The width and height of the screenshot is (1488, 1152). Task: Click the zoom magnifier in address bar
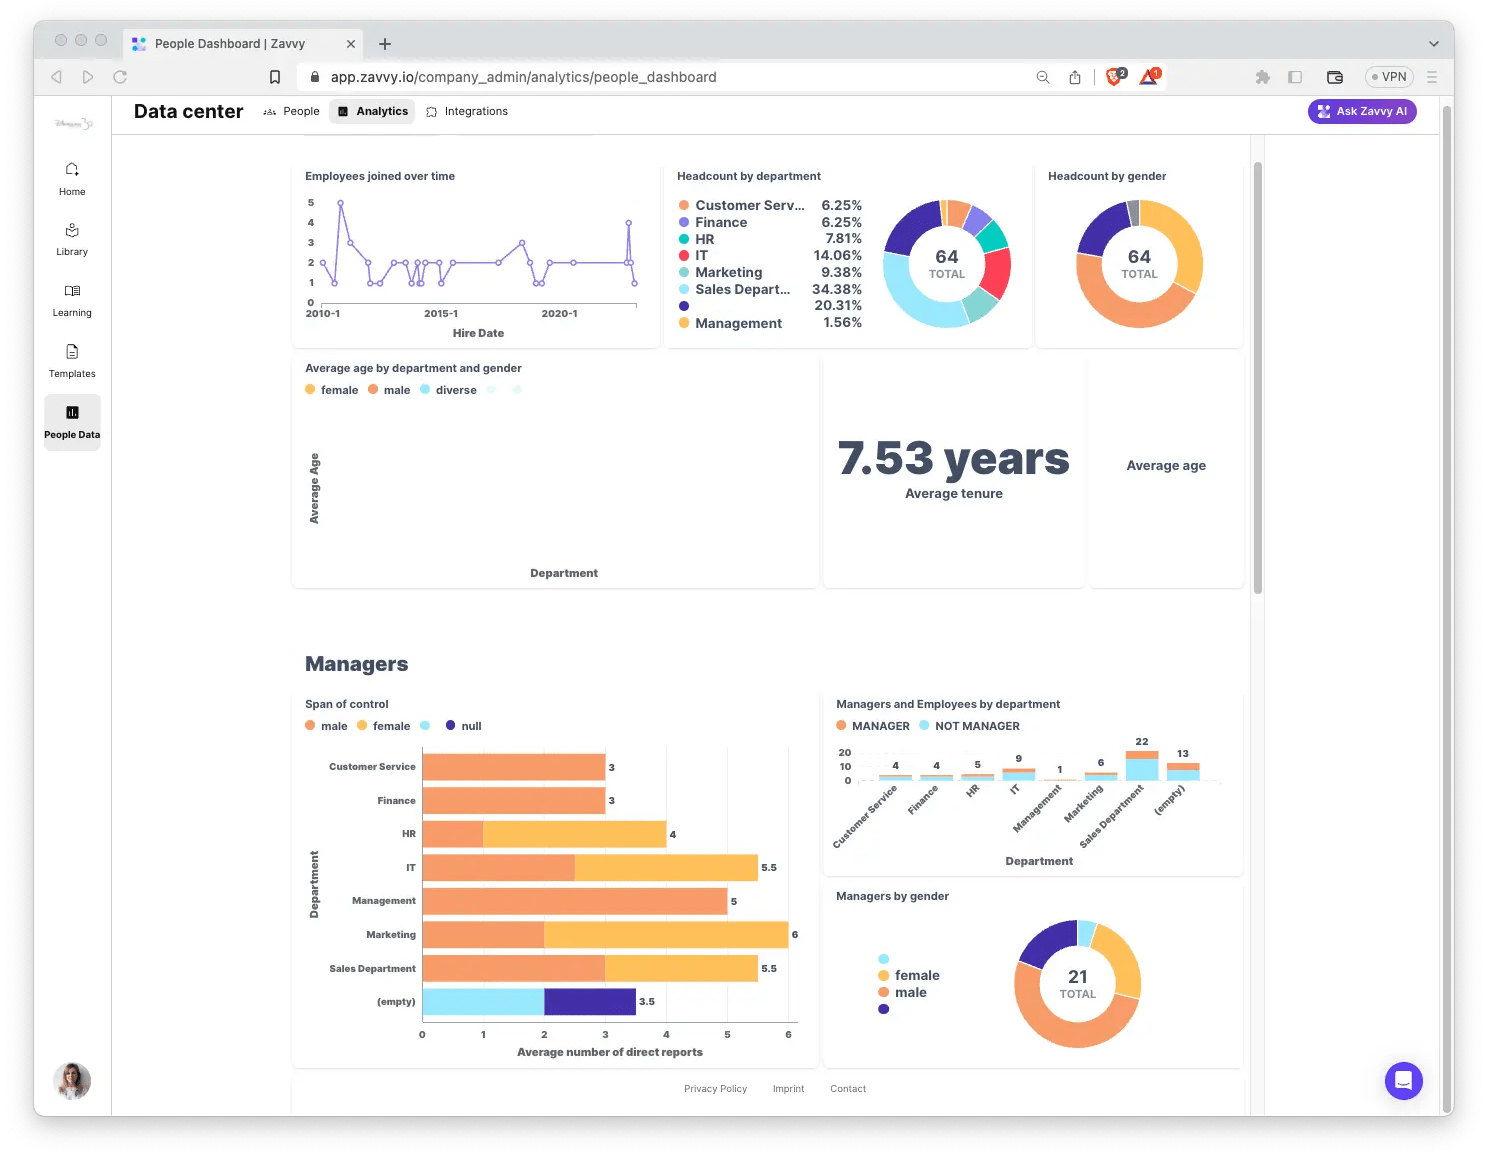pos(1043,77)
